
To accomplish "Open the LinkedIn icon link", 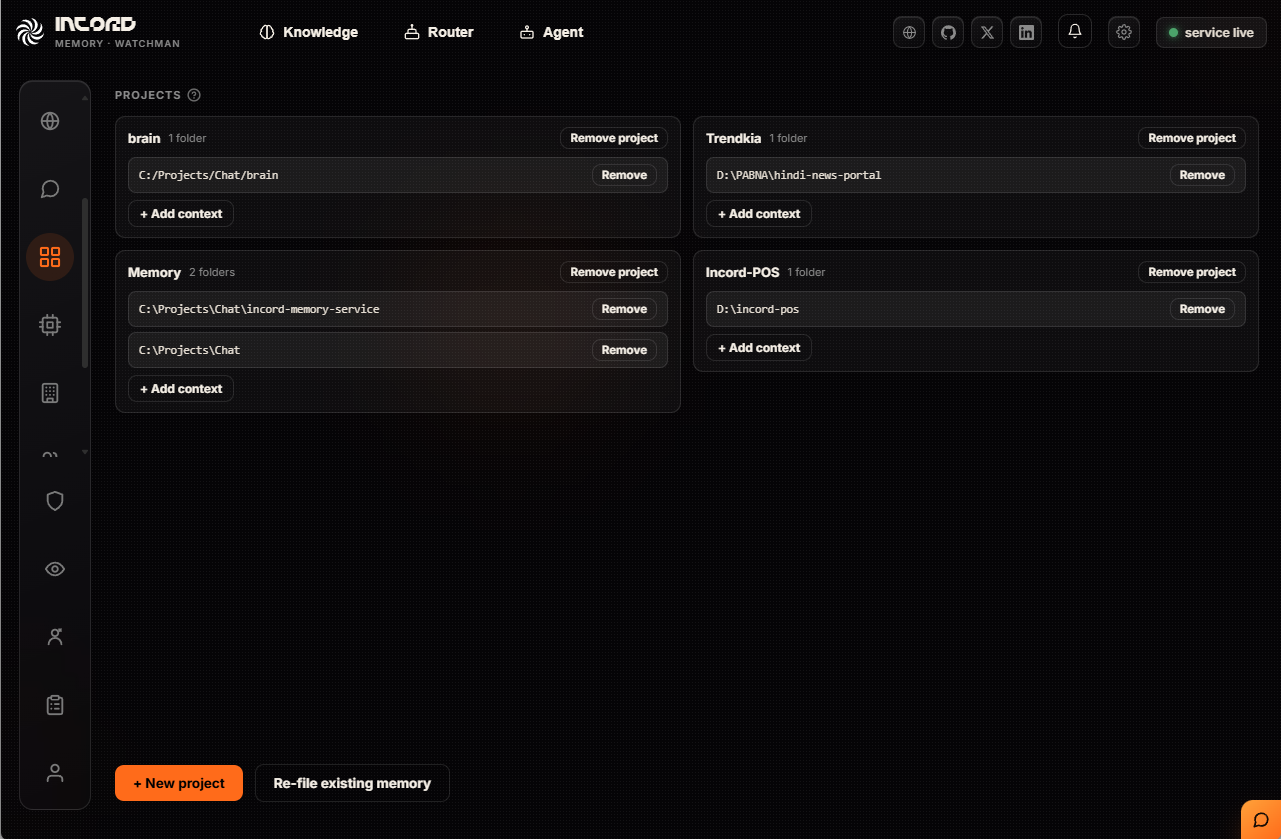I will pos(1026,32).
